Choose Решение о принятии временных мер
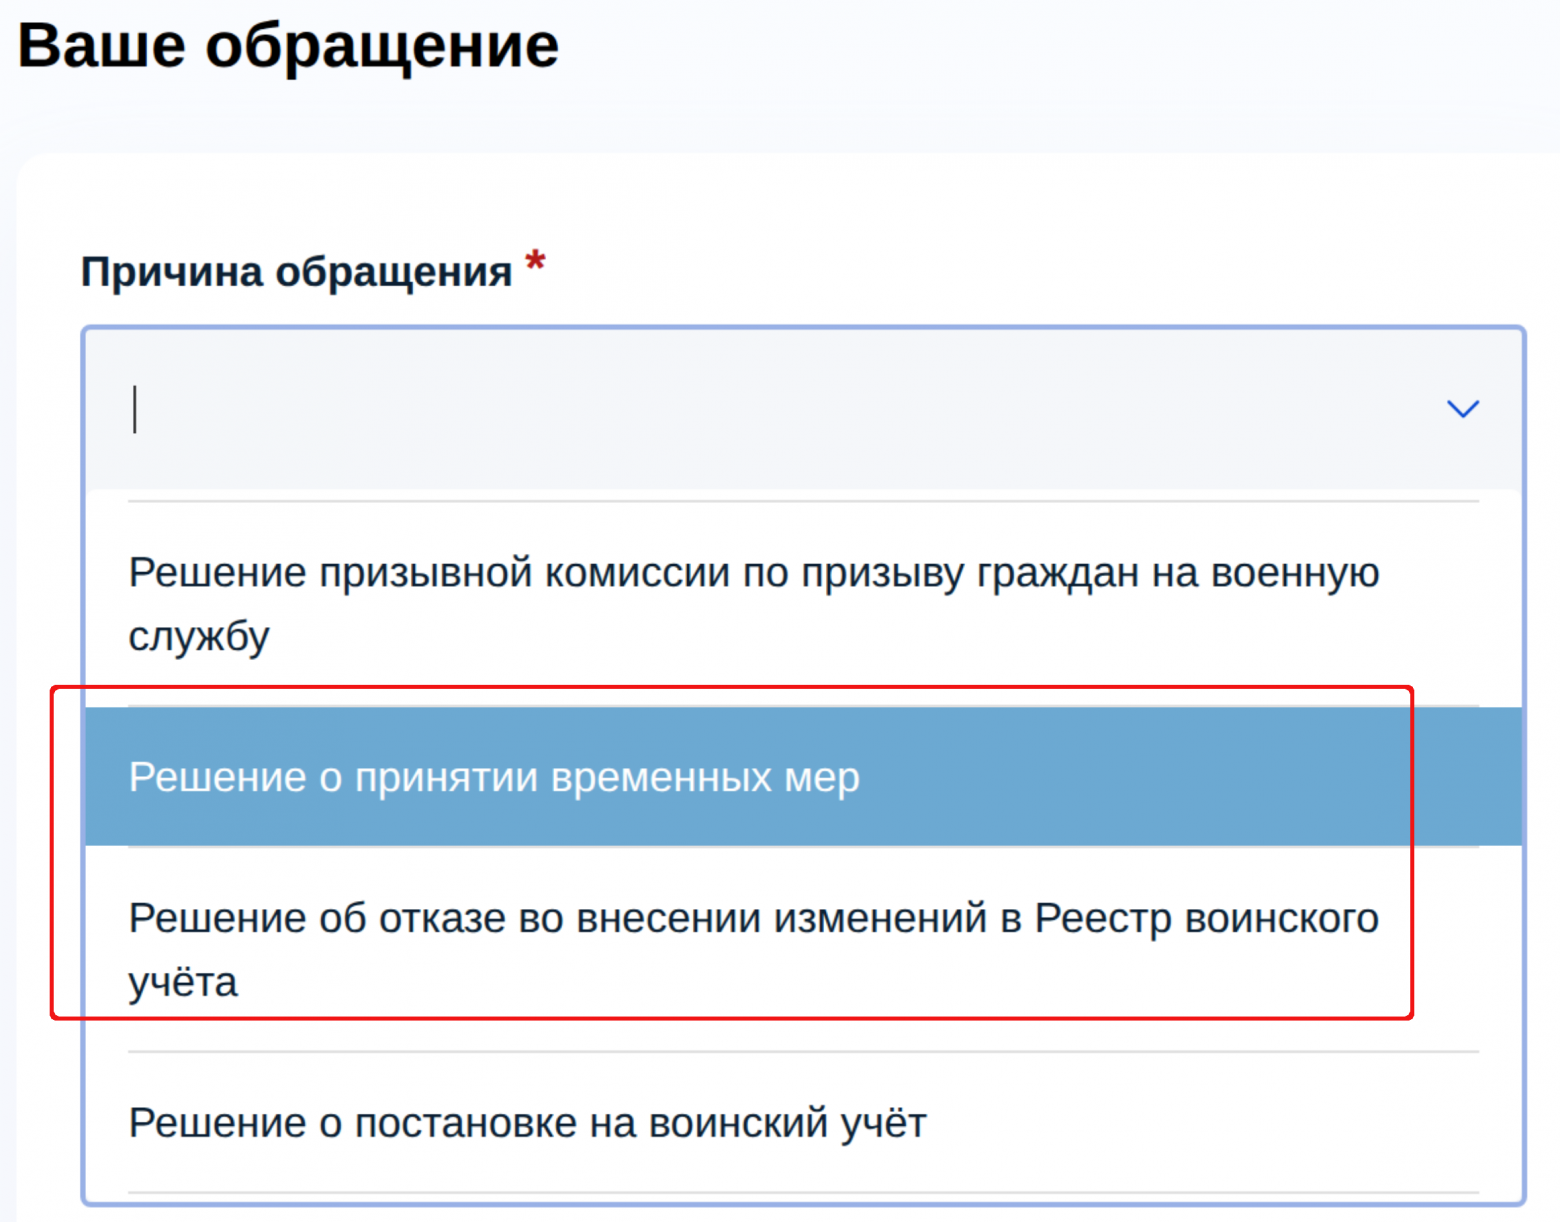 pyautogui.click(x=494, y=777)
